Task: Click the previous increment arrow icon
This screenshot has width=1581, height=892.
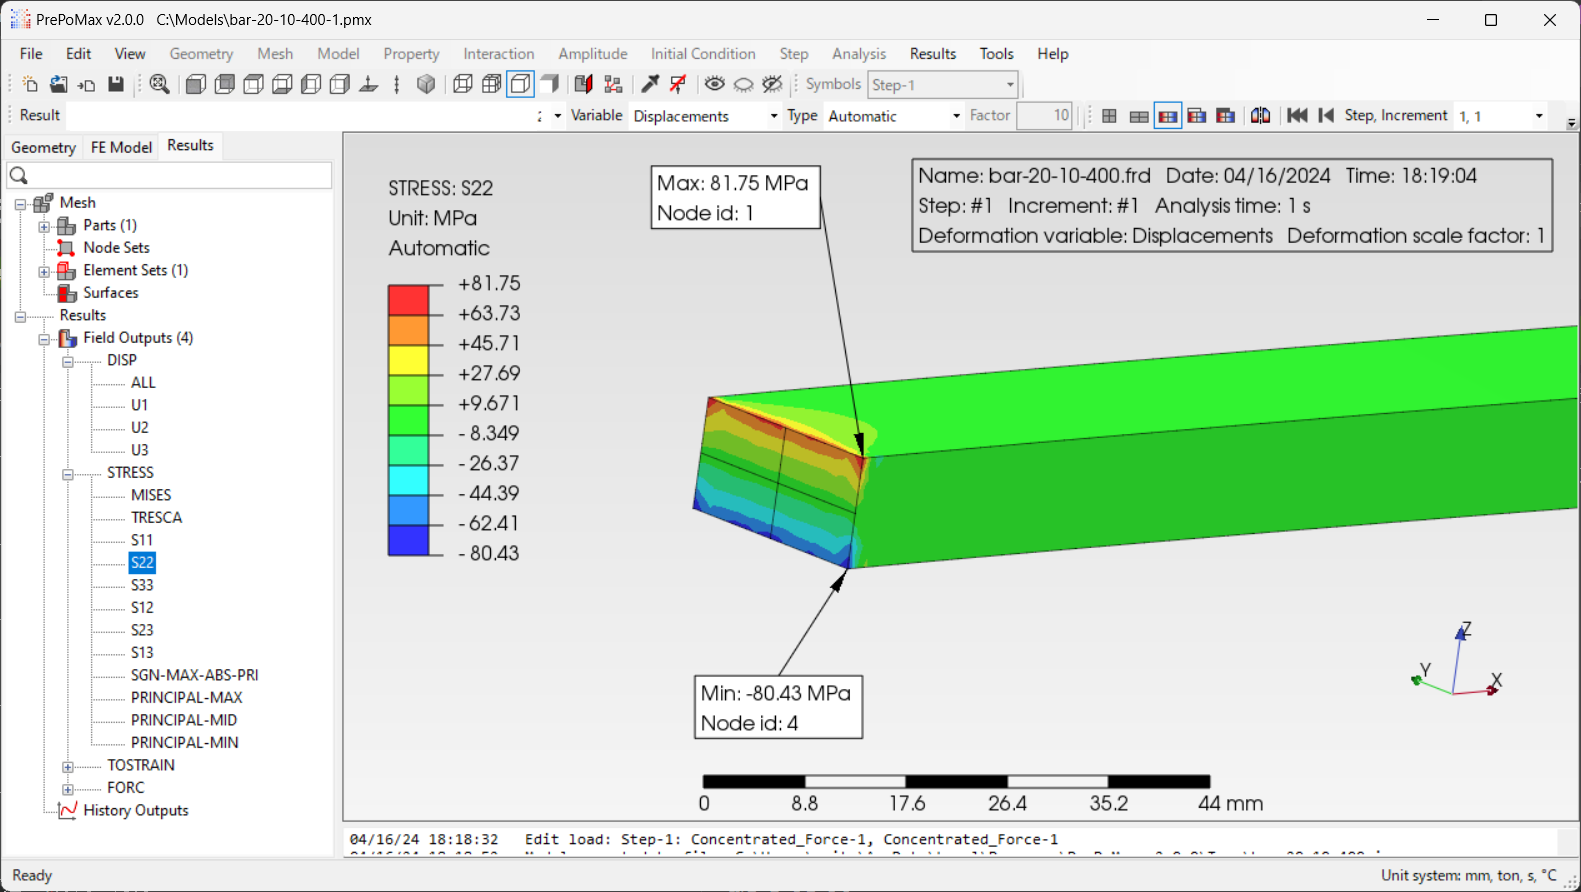Action: click(x=1326, y=116)
